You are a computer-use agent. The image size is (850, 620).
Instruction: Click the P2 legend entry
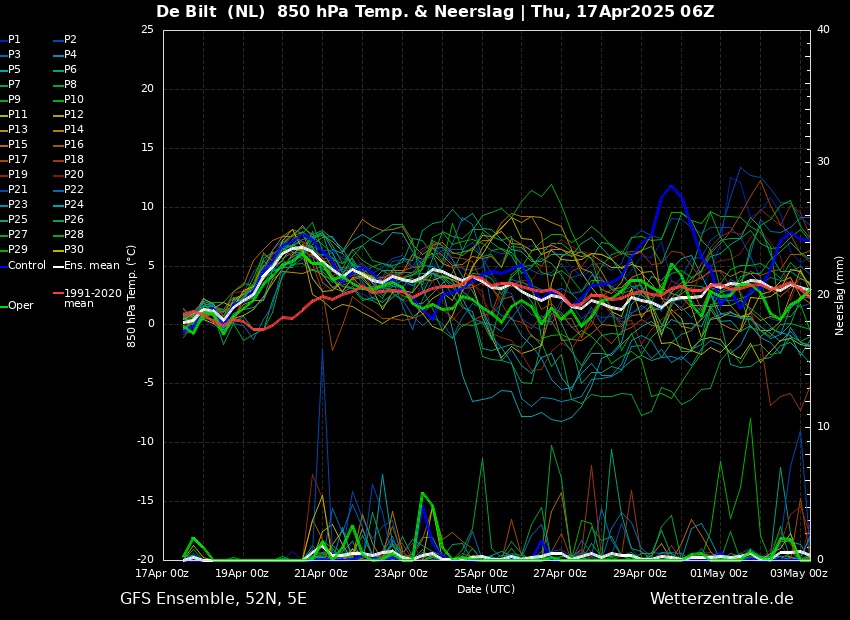tap(66, 40)
